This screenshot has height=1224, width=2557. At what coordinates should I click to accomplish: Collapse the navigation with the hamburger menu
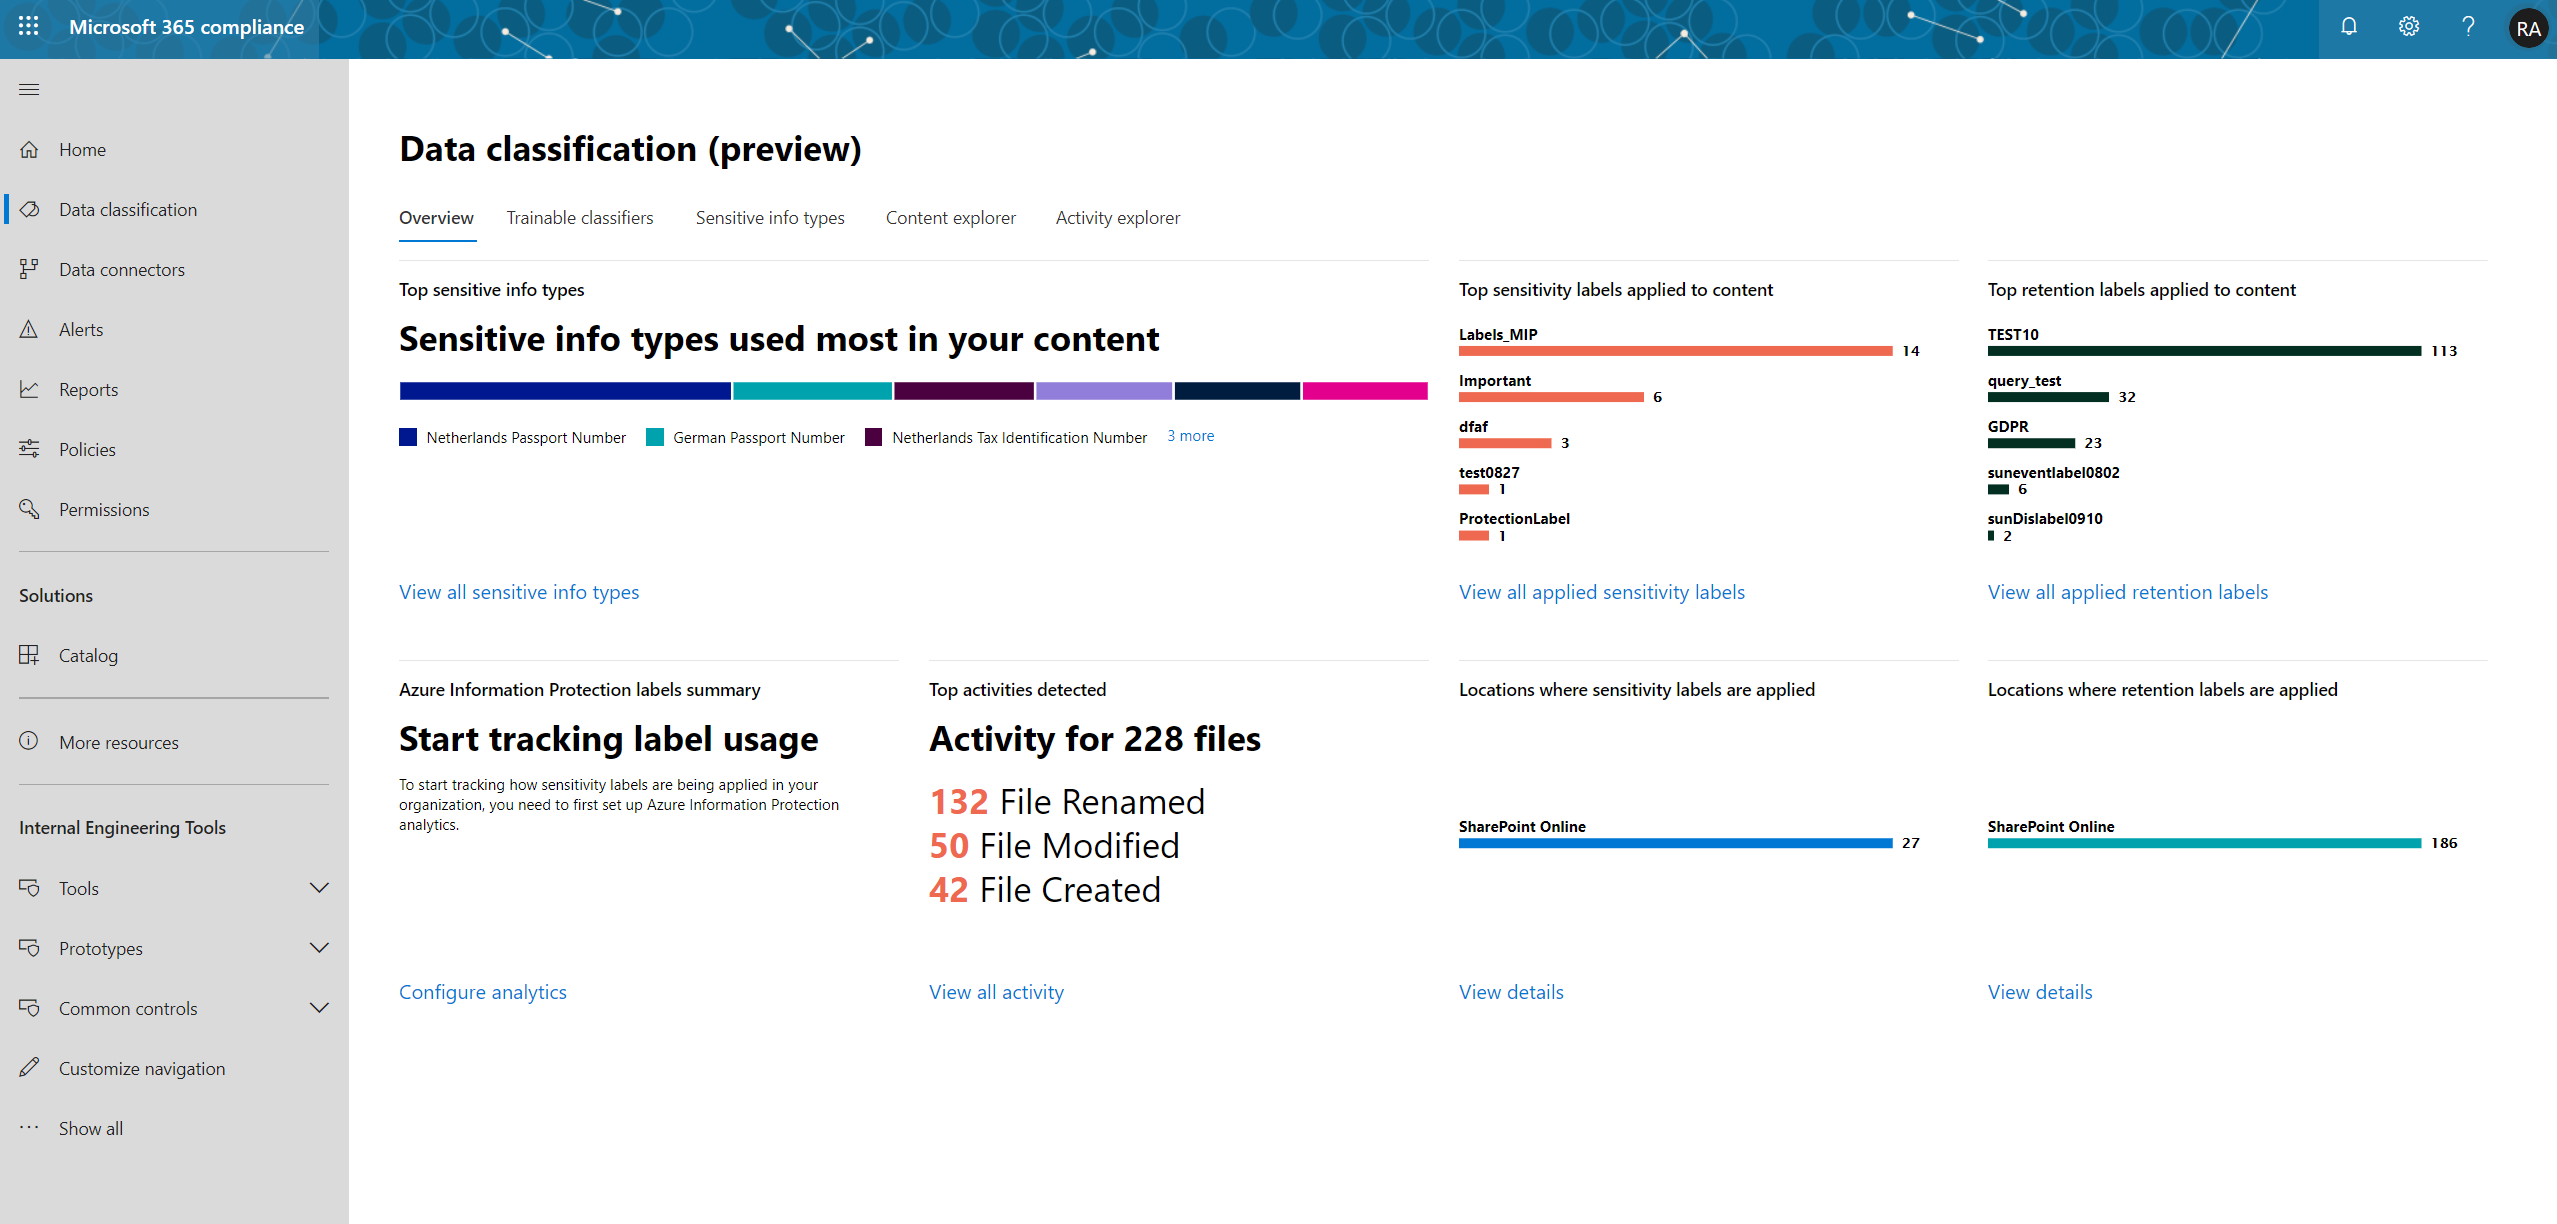pyautogui.click(x=29, y=89)
